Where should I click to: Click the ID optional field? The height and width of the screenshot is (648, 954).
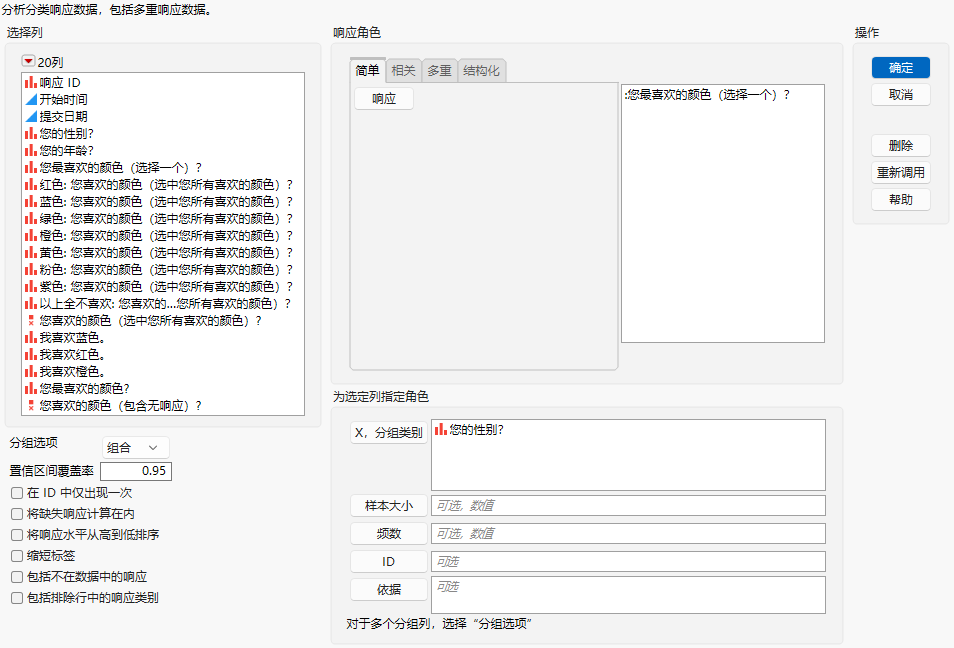(x=628, y=562)
